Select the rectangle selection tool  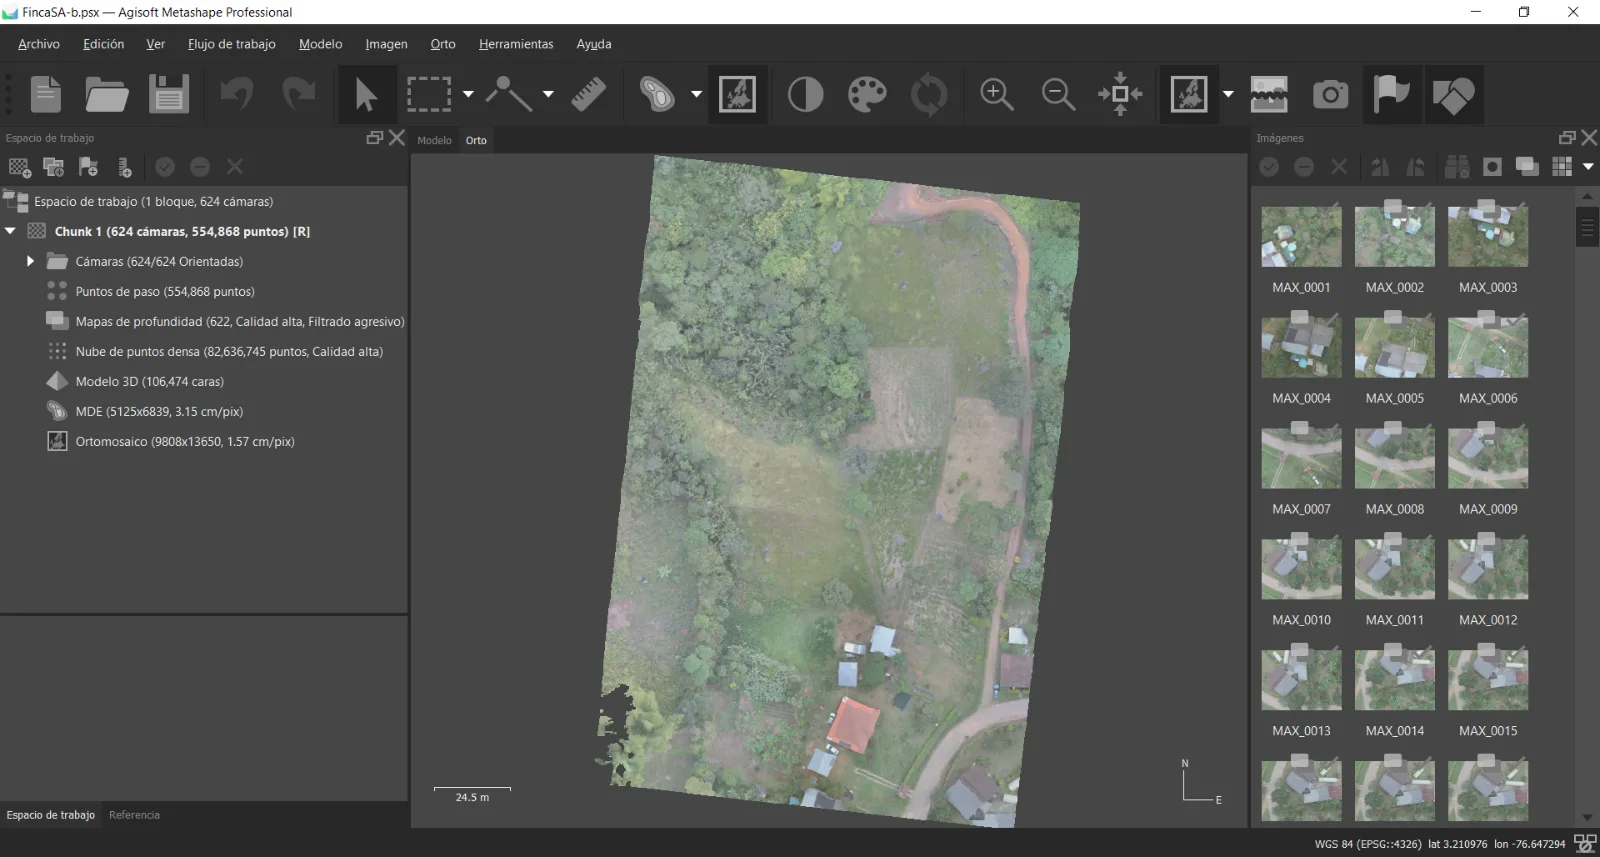point(428,94)
